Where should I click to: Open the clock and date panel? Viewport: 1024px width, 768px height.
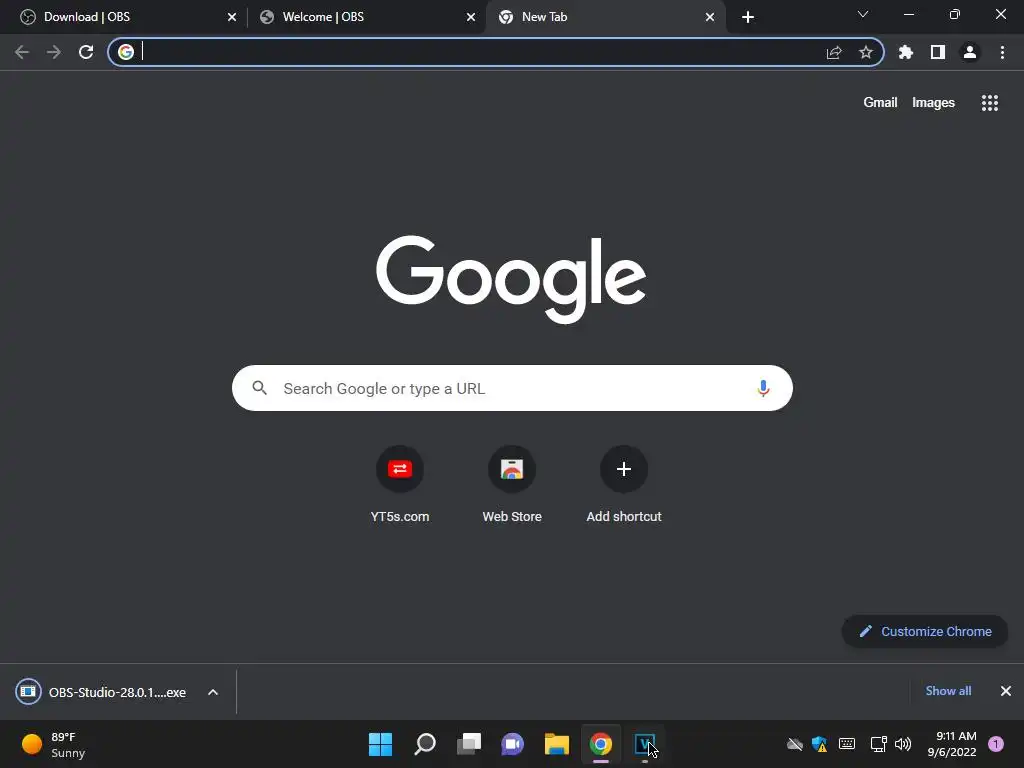[x=952, y=744]
